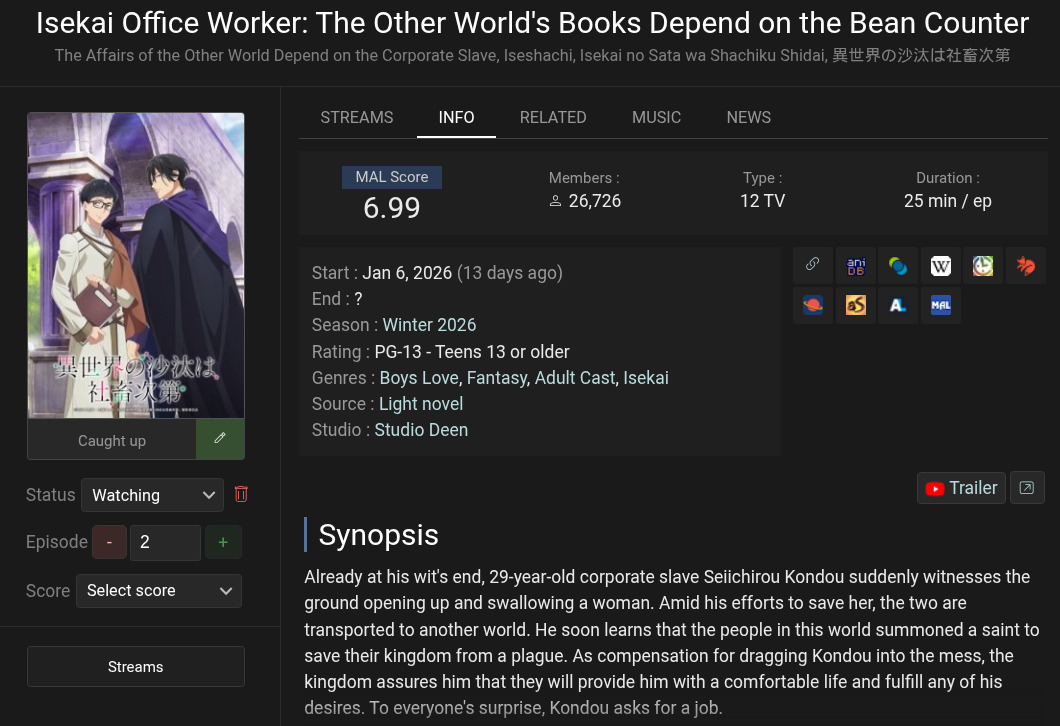The width and height of the screenshot is (1060, 726).
Task: Open the AniList AL icon
Action: 898,306
